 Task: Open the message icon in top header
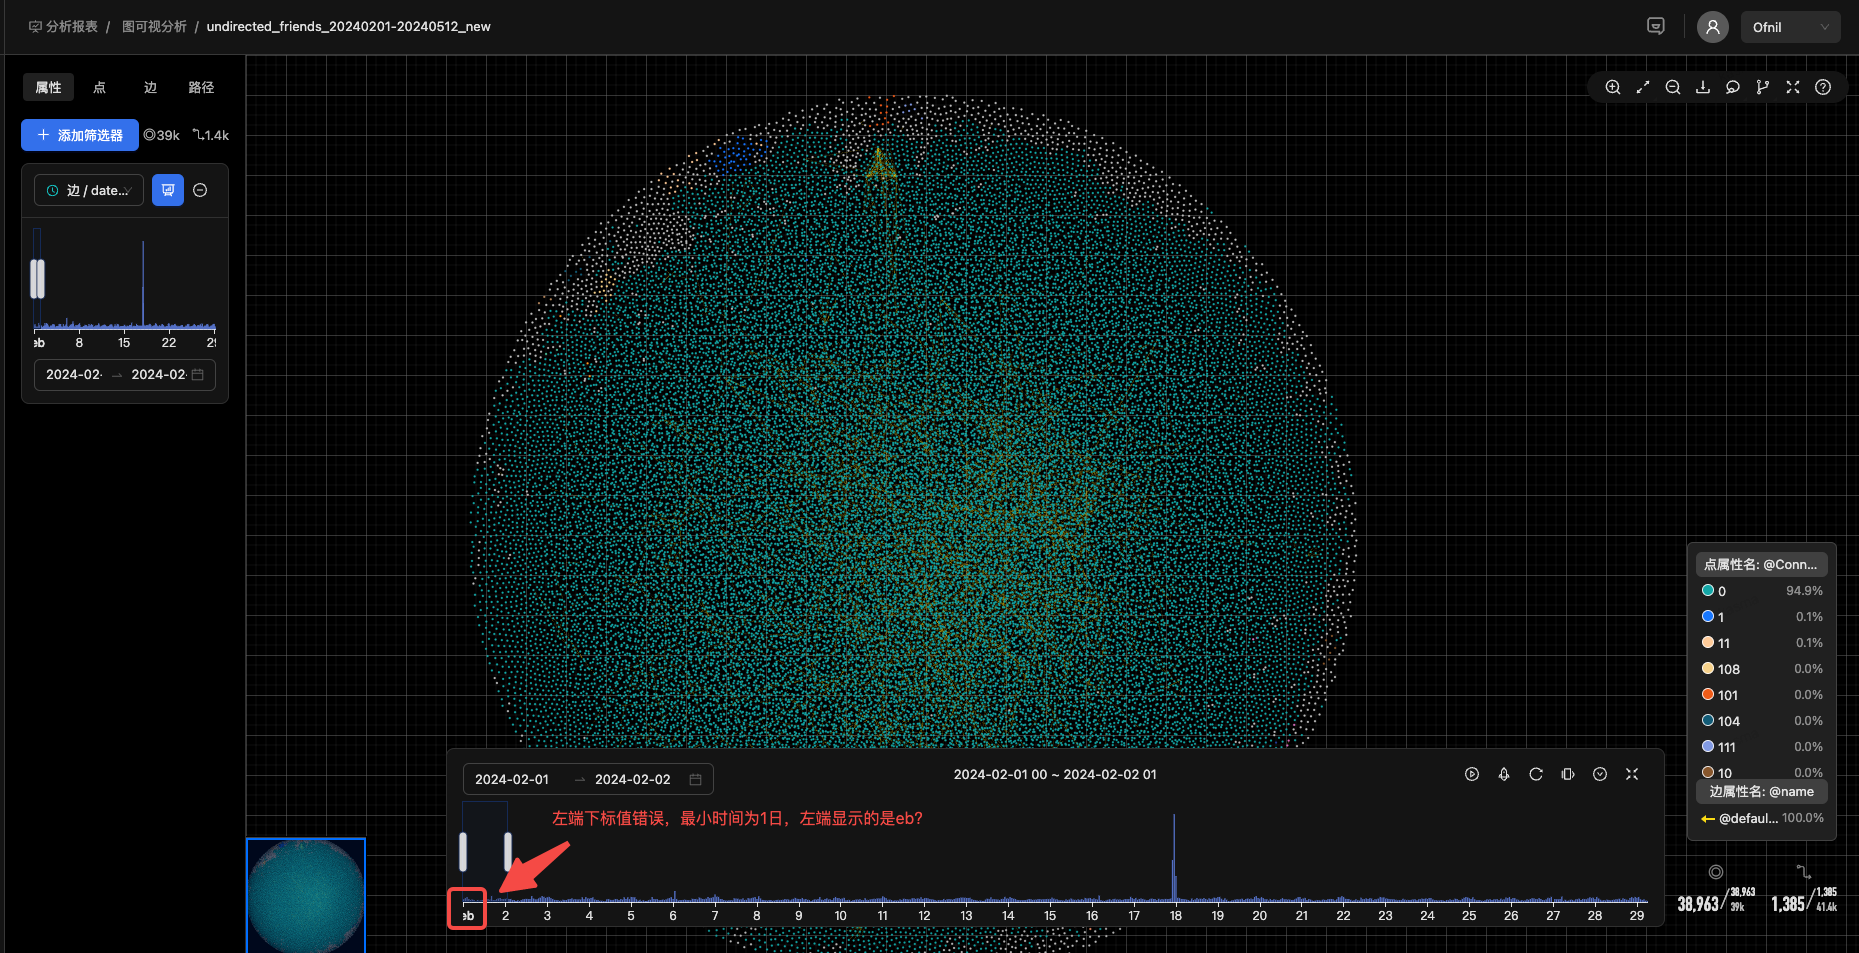[x=1656, y=27]
